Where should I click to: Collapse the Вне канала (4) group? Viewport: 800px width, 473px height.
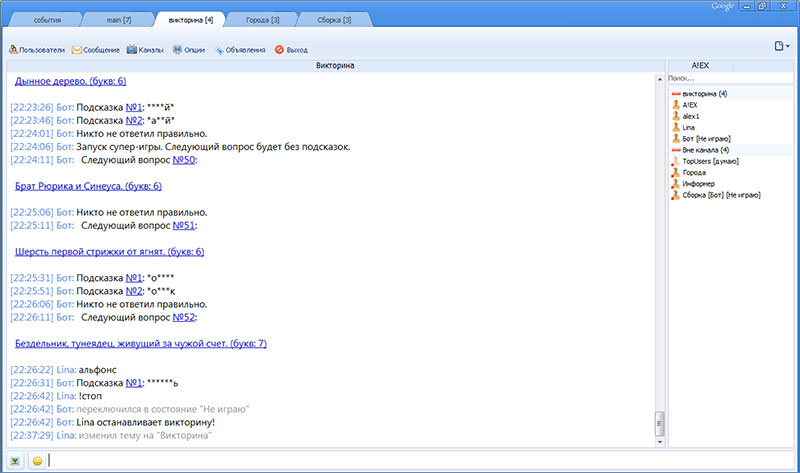coord(676,149)
